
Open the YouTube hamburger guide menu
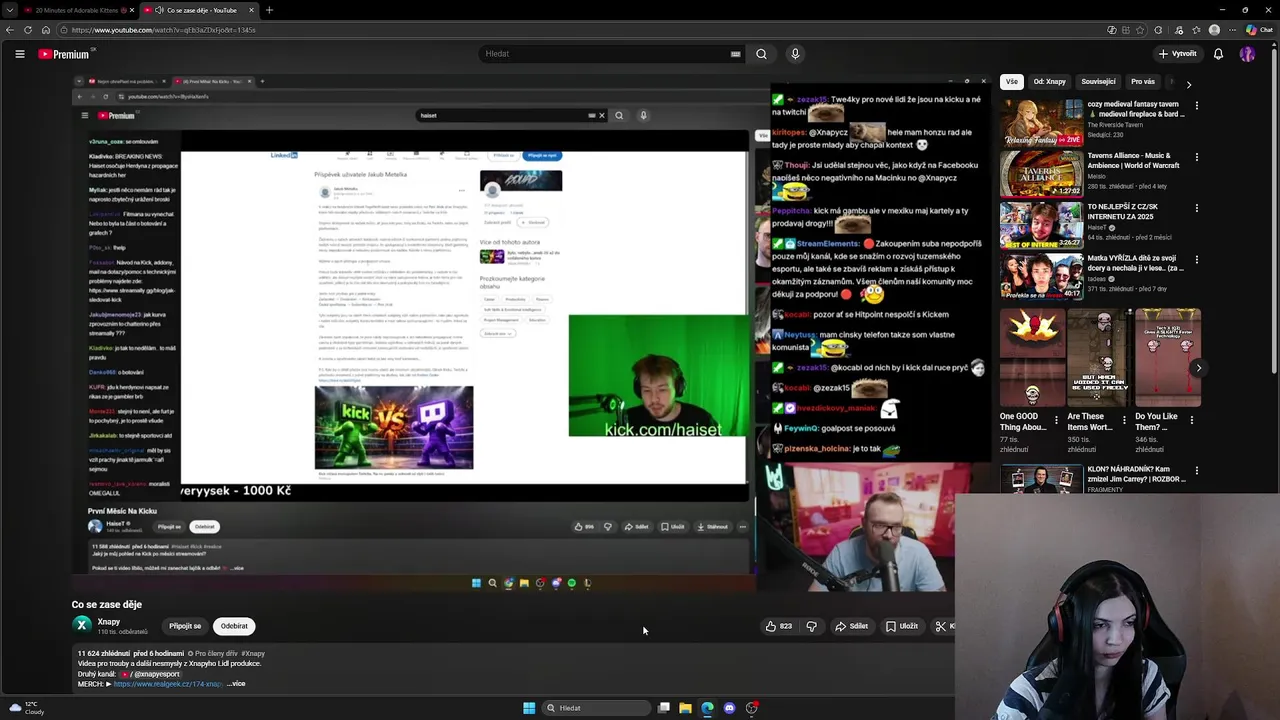pyautogui.click(x=19, y=54)
